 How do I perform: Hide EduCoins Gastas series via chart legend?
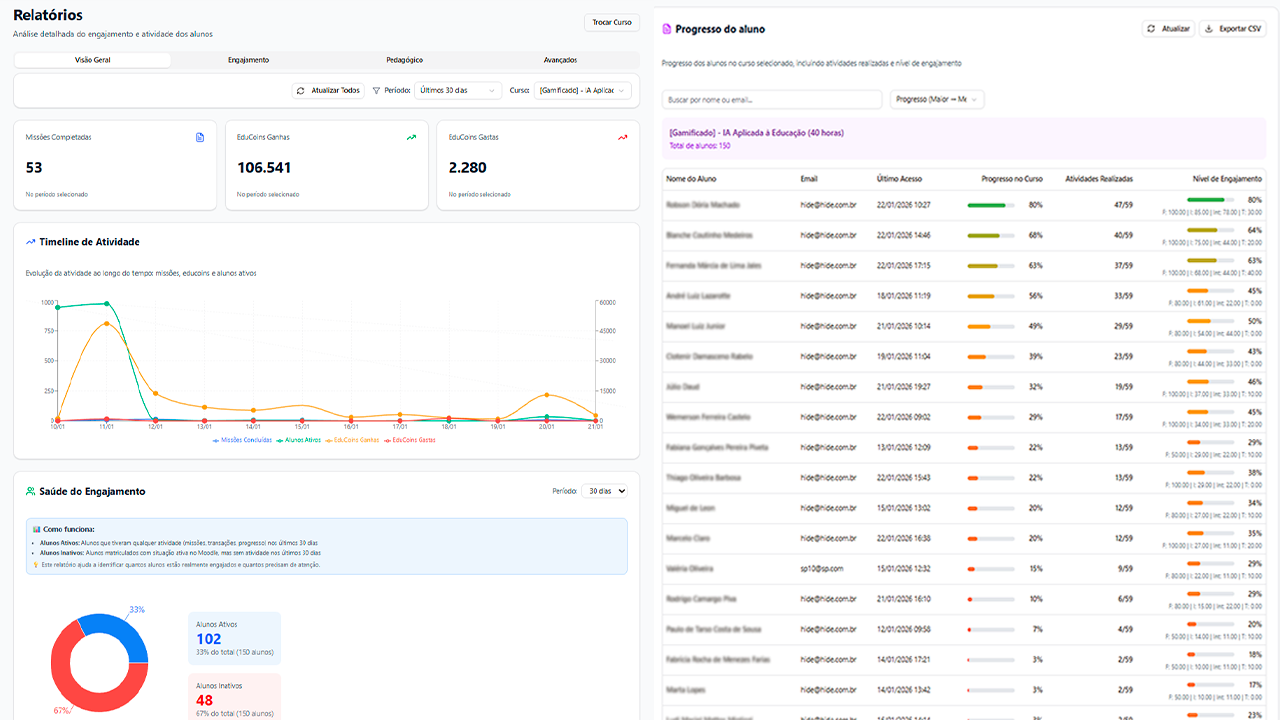[x=410, y=440]
